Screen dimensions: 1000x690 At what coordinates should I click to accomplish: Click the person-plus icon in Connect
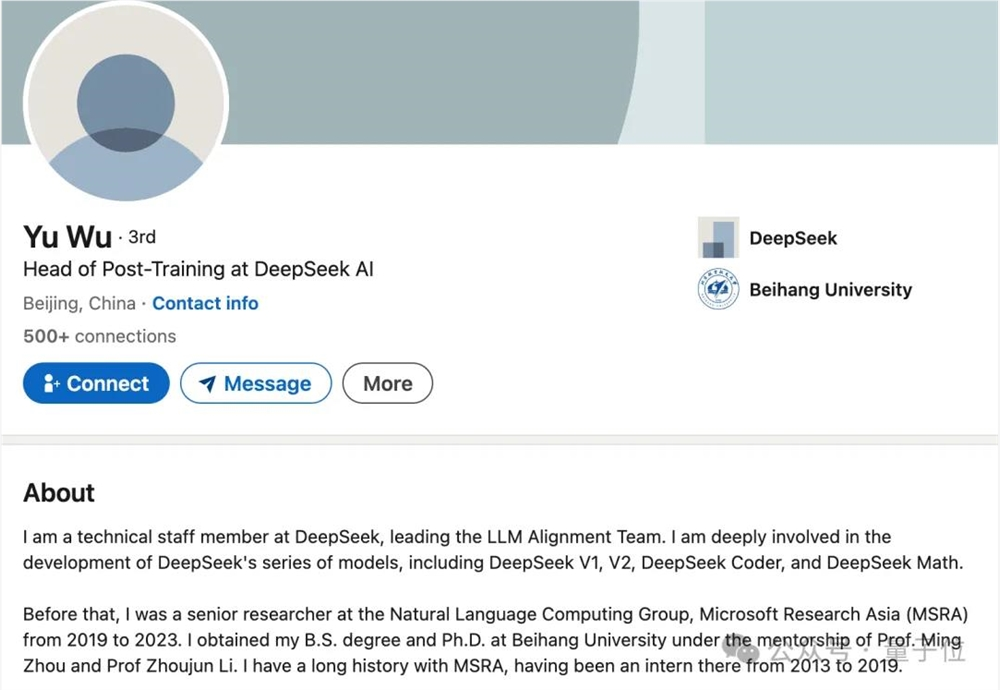tap(51, 384)
